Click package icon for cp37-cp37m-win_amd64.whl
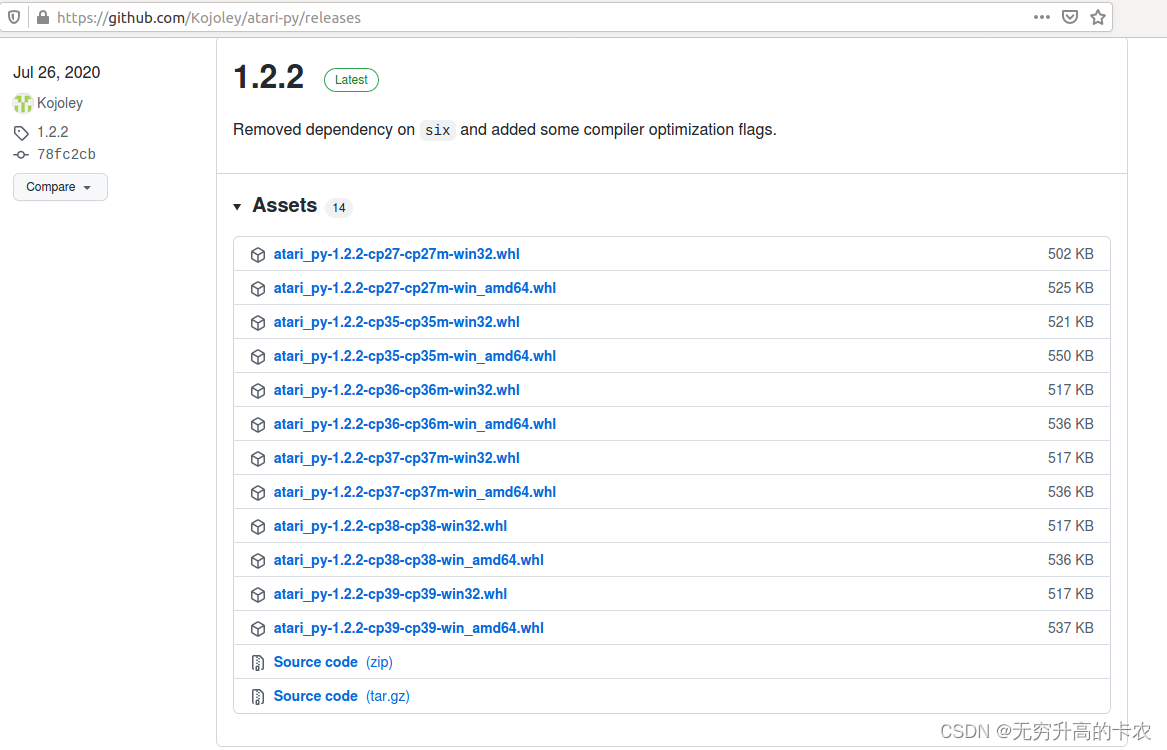Image resolution: width=1167 pixels, height=750 pixels. [258, 493]
